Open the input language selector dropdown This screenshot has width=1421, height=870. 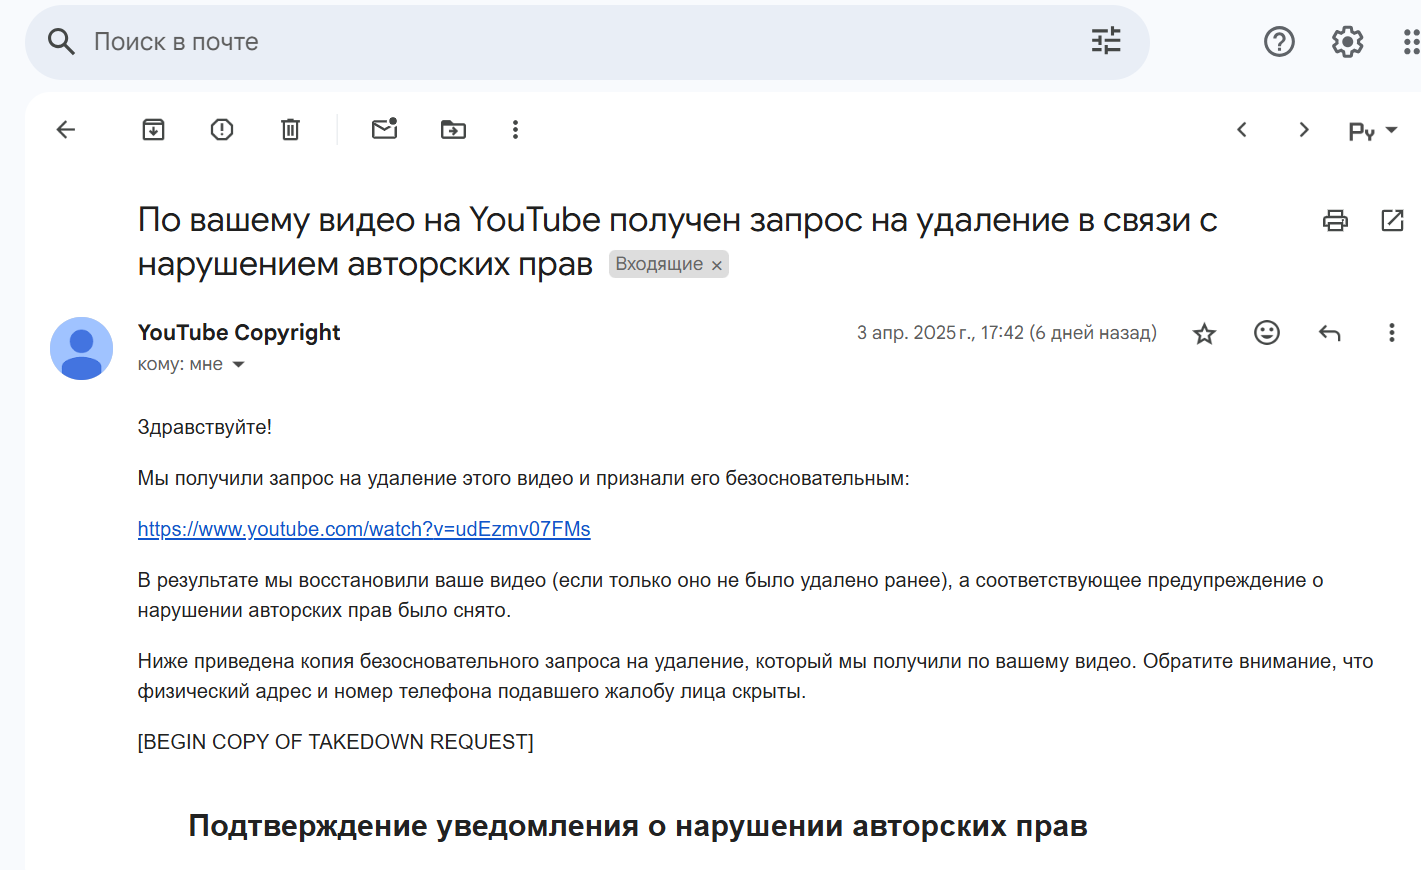click(x=1373, y=131)
